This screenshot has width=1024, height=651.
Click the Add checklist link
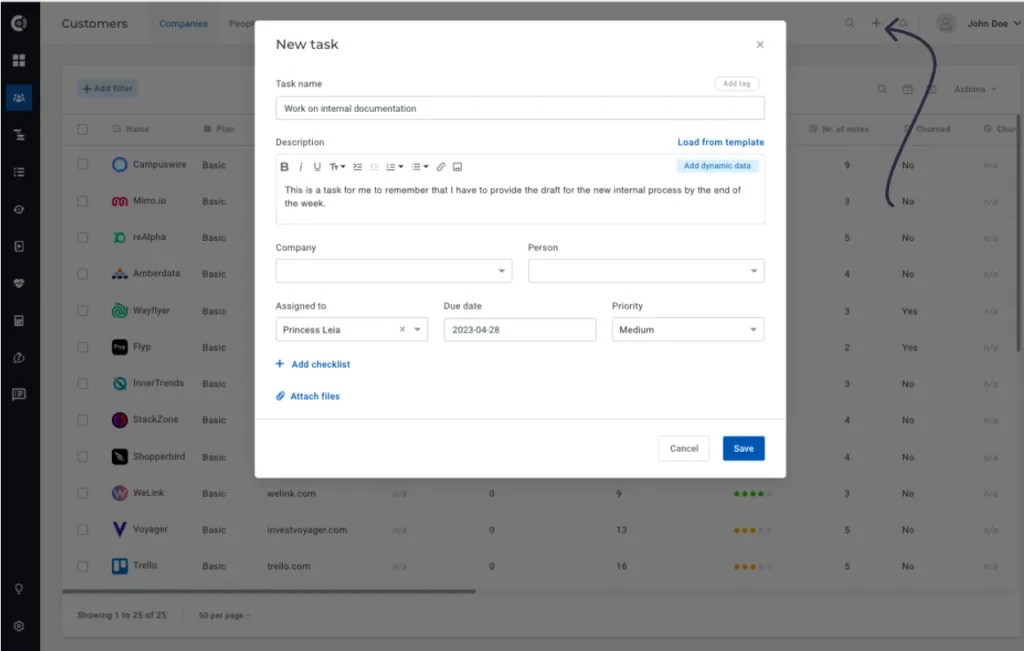click(313, 364)
